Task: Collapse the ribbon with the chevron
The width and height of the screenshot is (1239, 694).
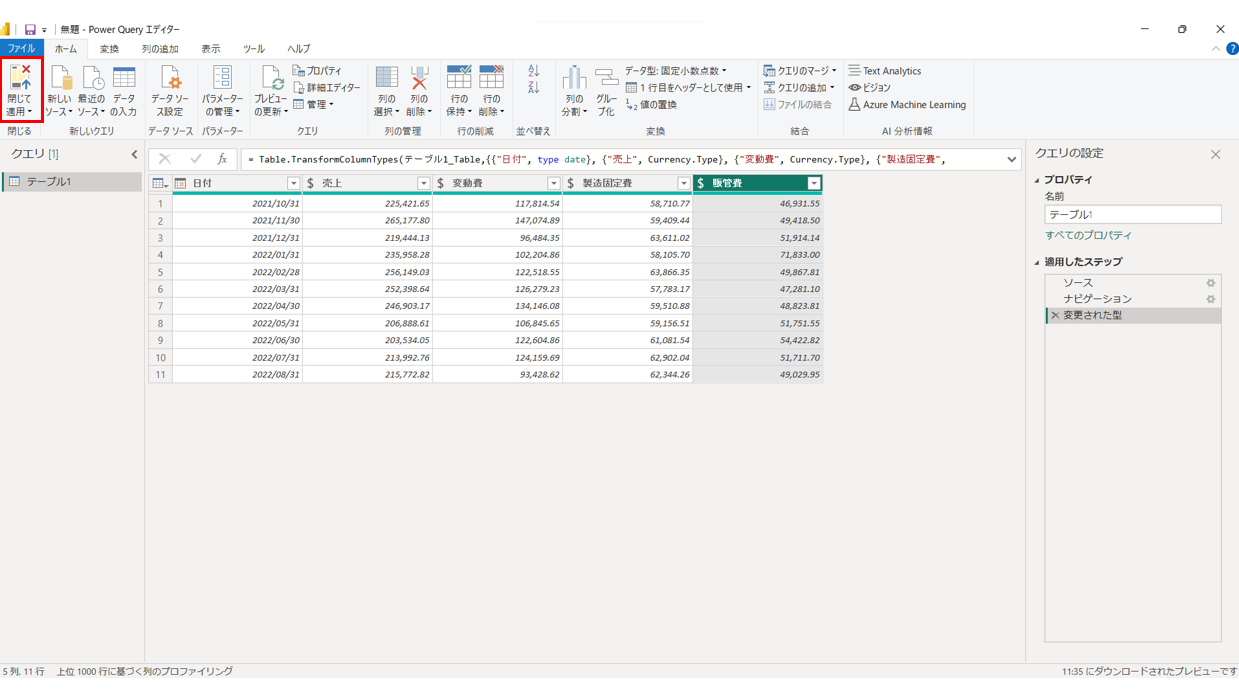Action: click(x=1216, y=49)
